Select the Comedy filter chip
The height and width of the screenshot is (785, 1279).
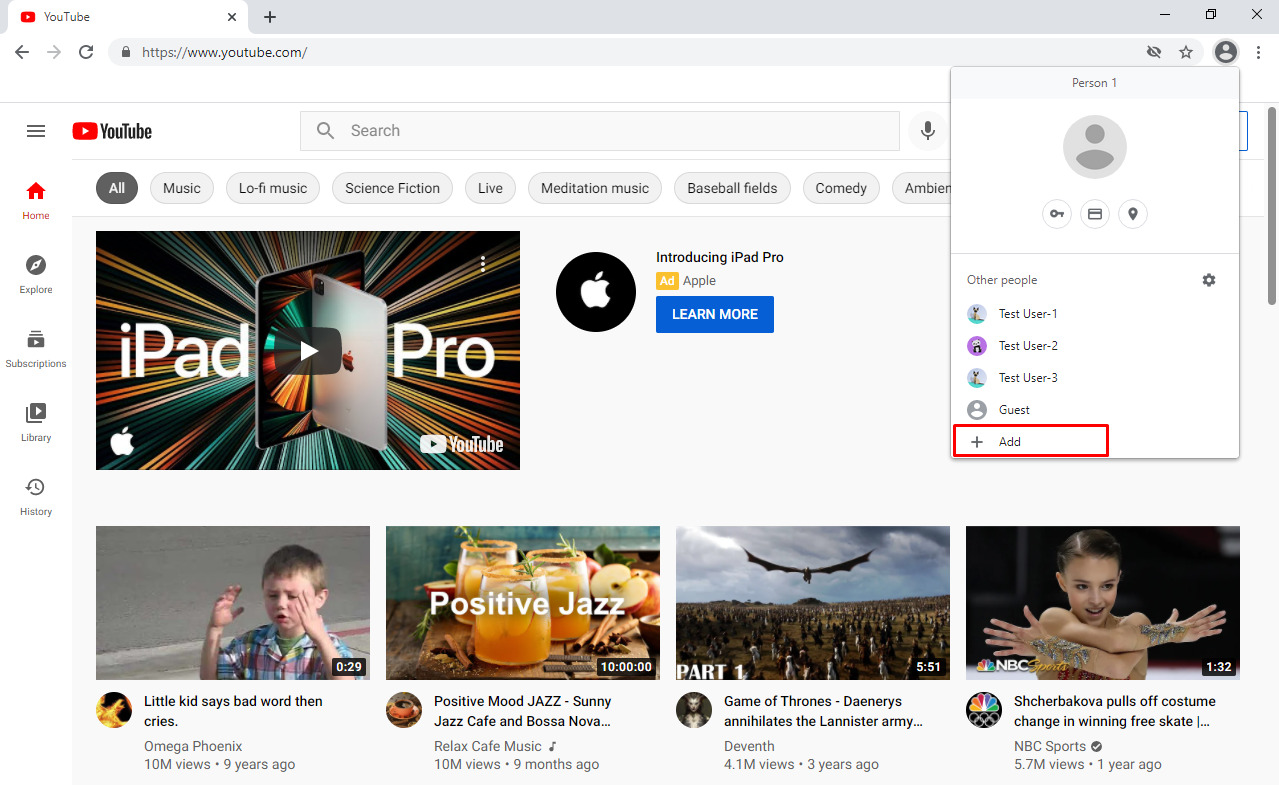point(841,188)
